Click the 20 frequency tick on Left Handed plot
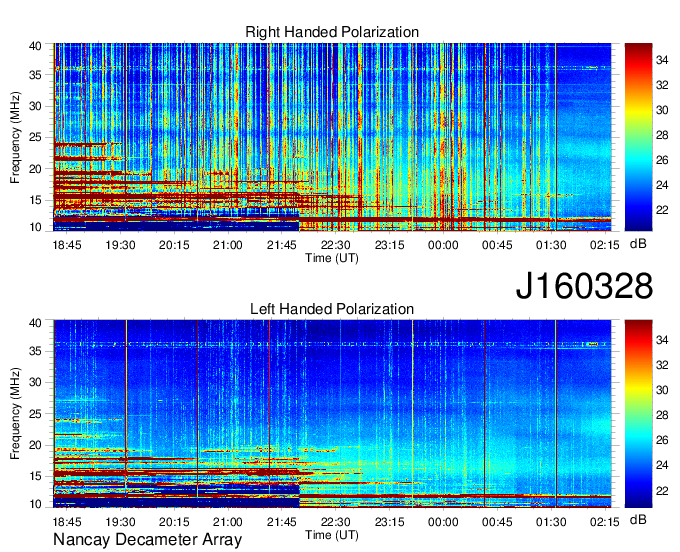Viewport: 680px width, 552px height. 36,445
